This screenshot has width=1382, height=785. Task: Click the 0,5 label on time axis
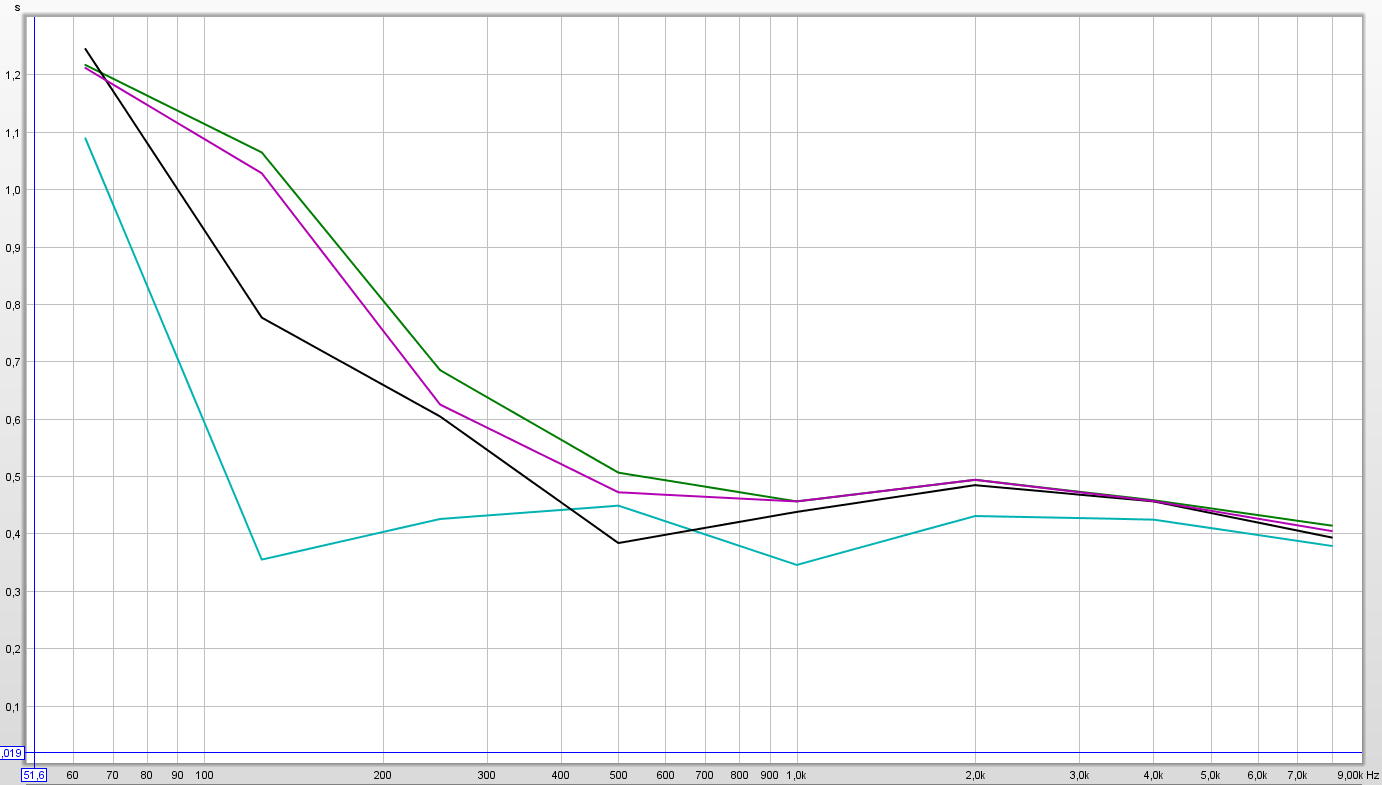12,477
